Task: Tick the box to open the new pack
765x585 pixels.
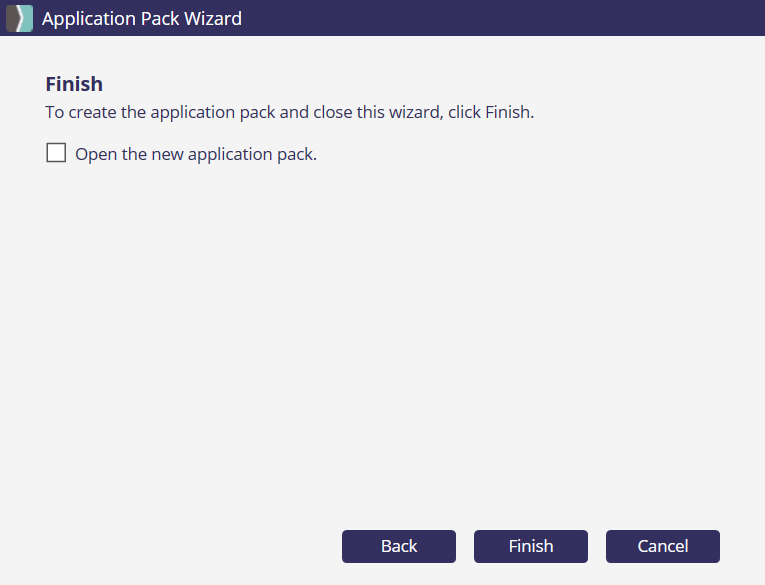Action: (x=56, y=153)
